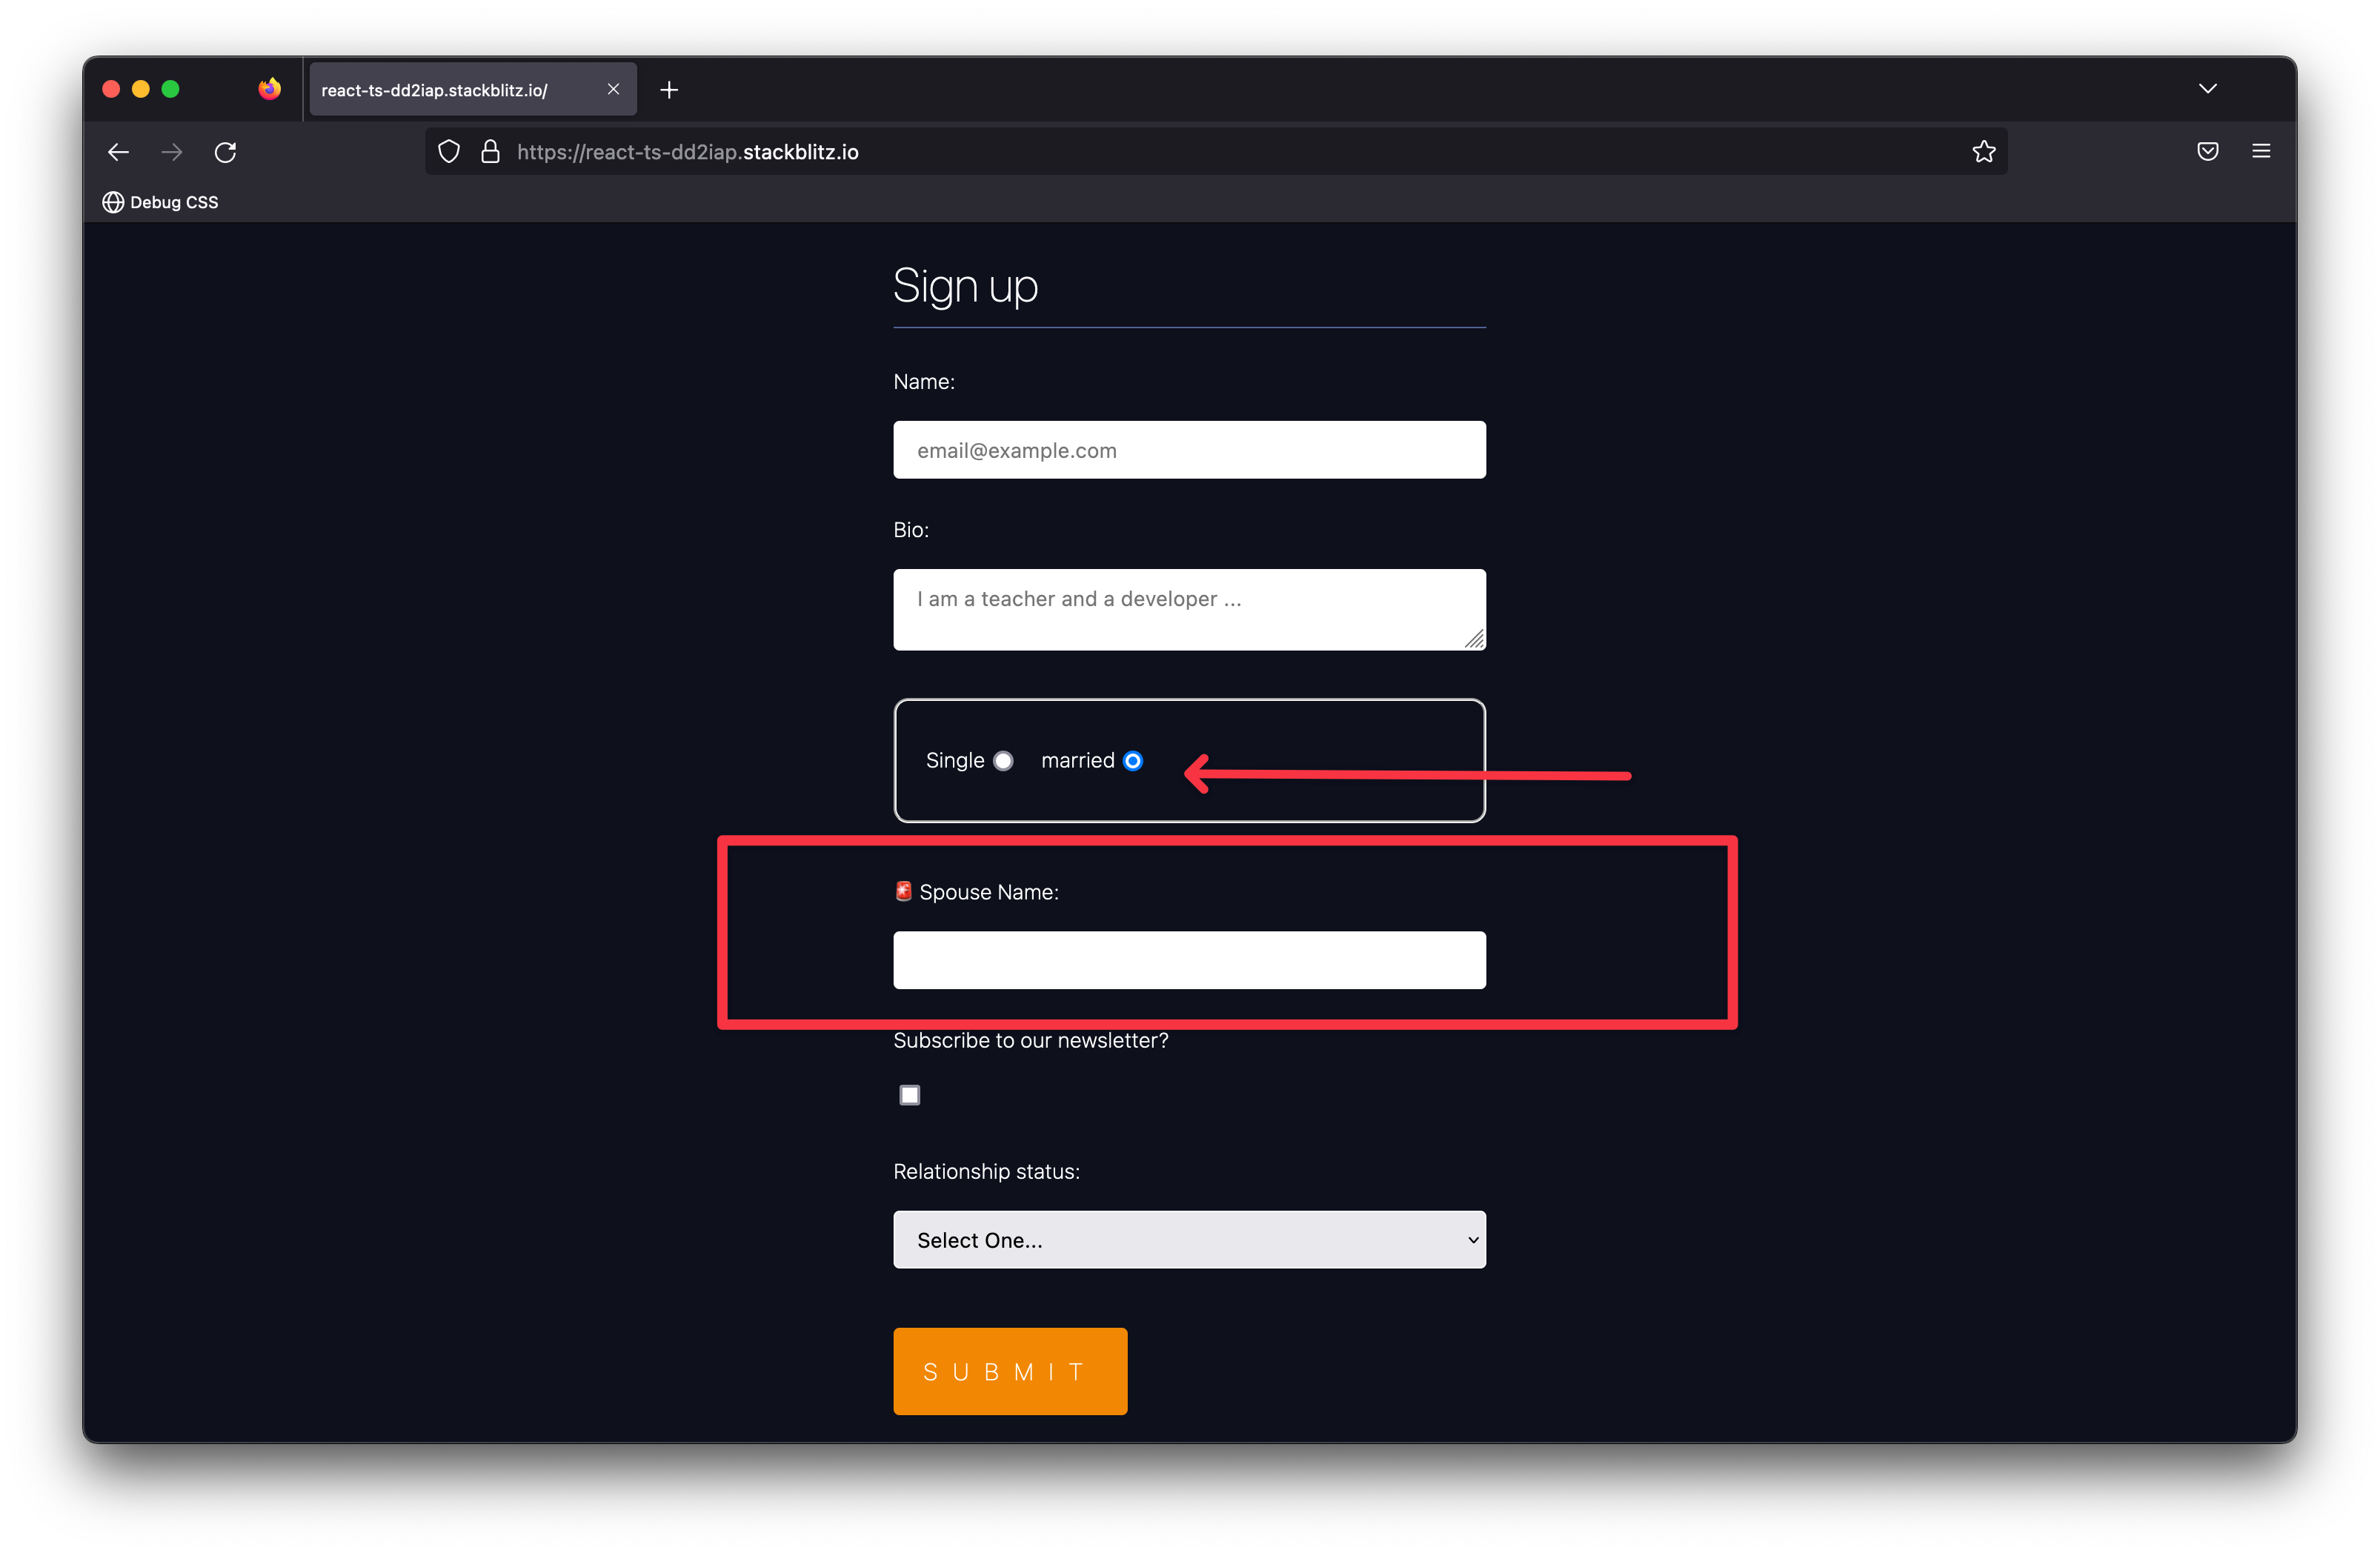The height and width of the screenshot is (1553, 2380).
Task: Open Firefox hamburger application menu
Action: point(2260,152)
